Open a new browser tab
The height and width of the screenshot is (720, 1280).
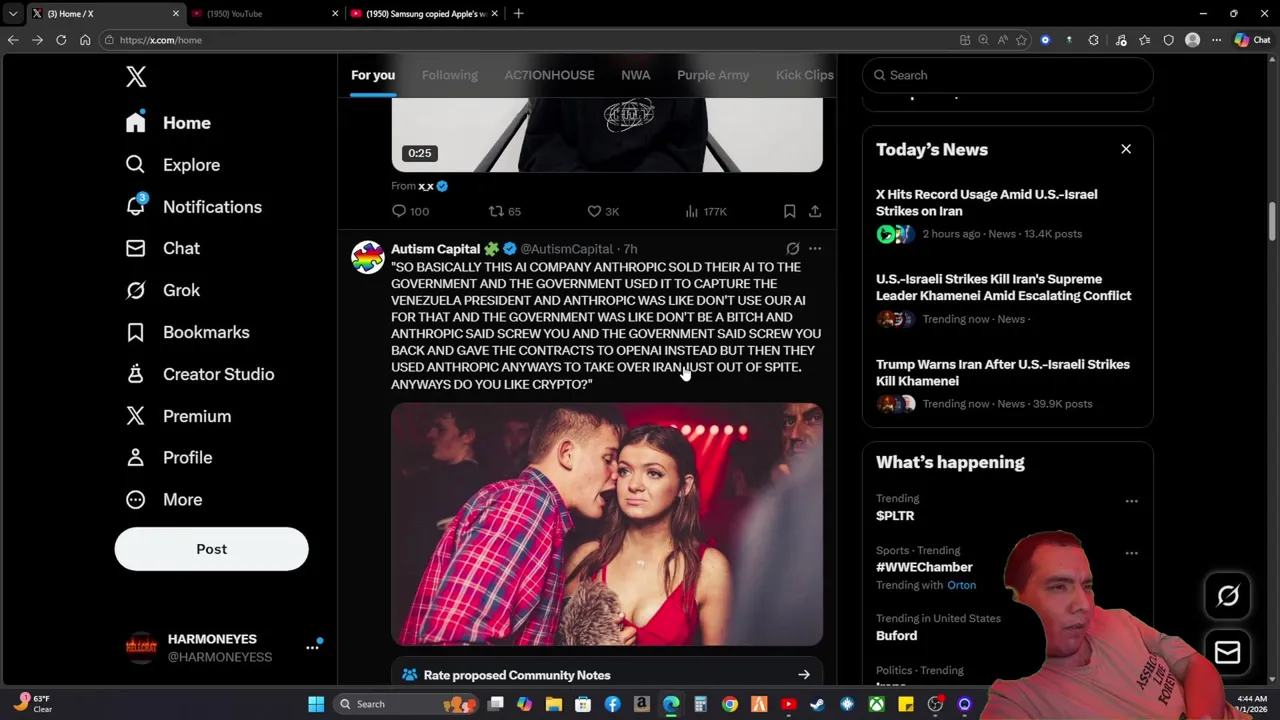518,13
